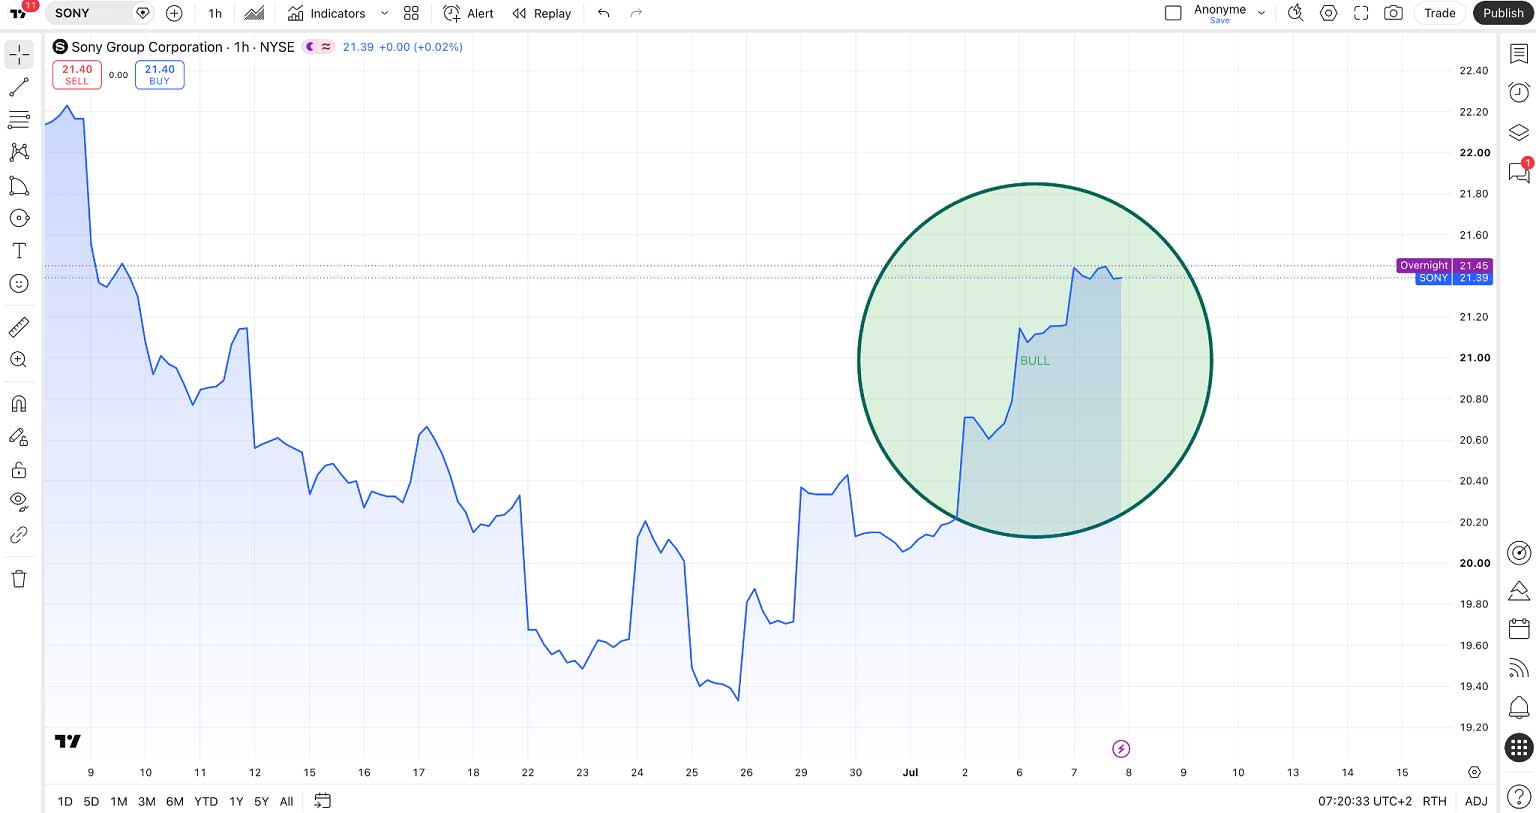Image resolution: width=1536 pixels, height=813 pixels.
Task: Open the target screener icon in sidebar
Action: pos(1519,553)
